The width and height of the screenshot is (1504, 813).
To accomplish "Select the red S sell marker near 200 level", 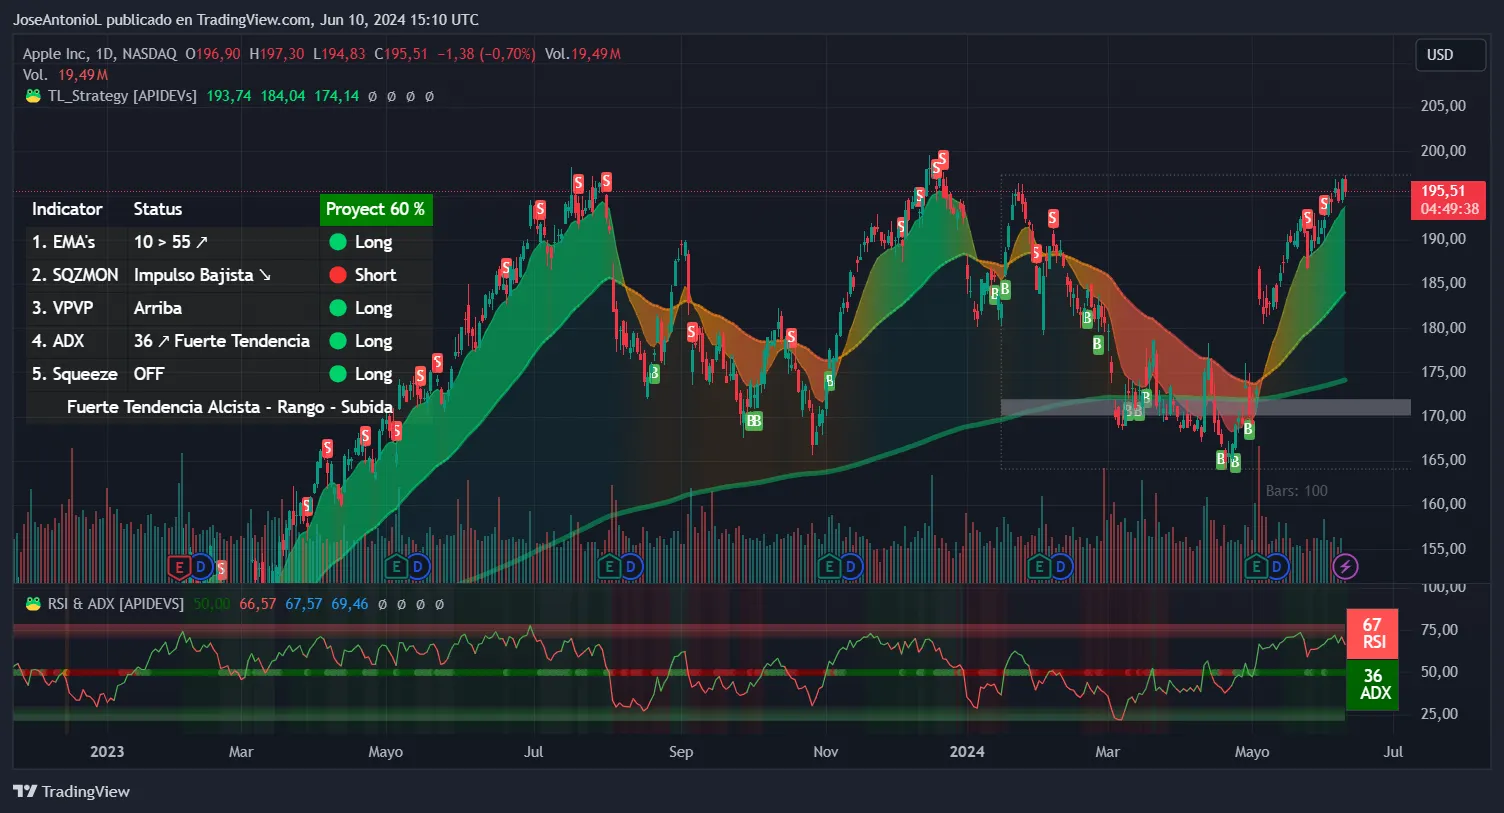I will 940,160.
